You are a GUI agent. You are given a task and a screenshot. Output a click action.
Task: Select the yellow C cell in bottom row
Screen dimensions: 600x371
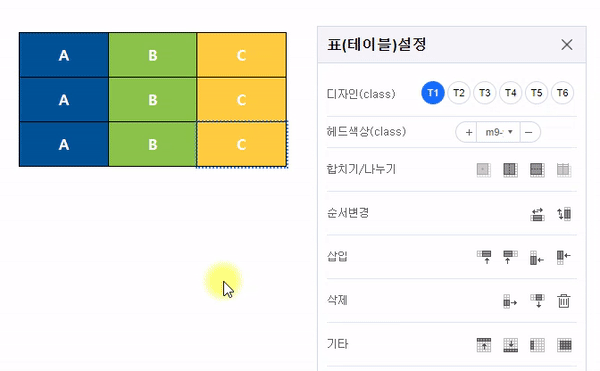tap(241, 145)
